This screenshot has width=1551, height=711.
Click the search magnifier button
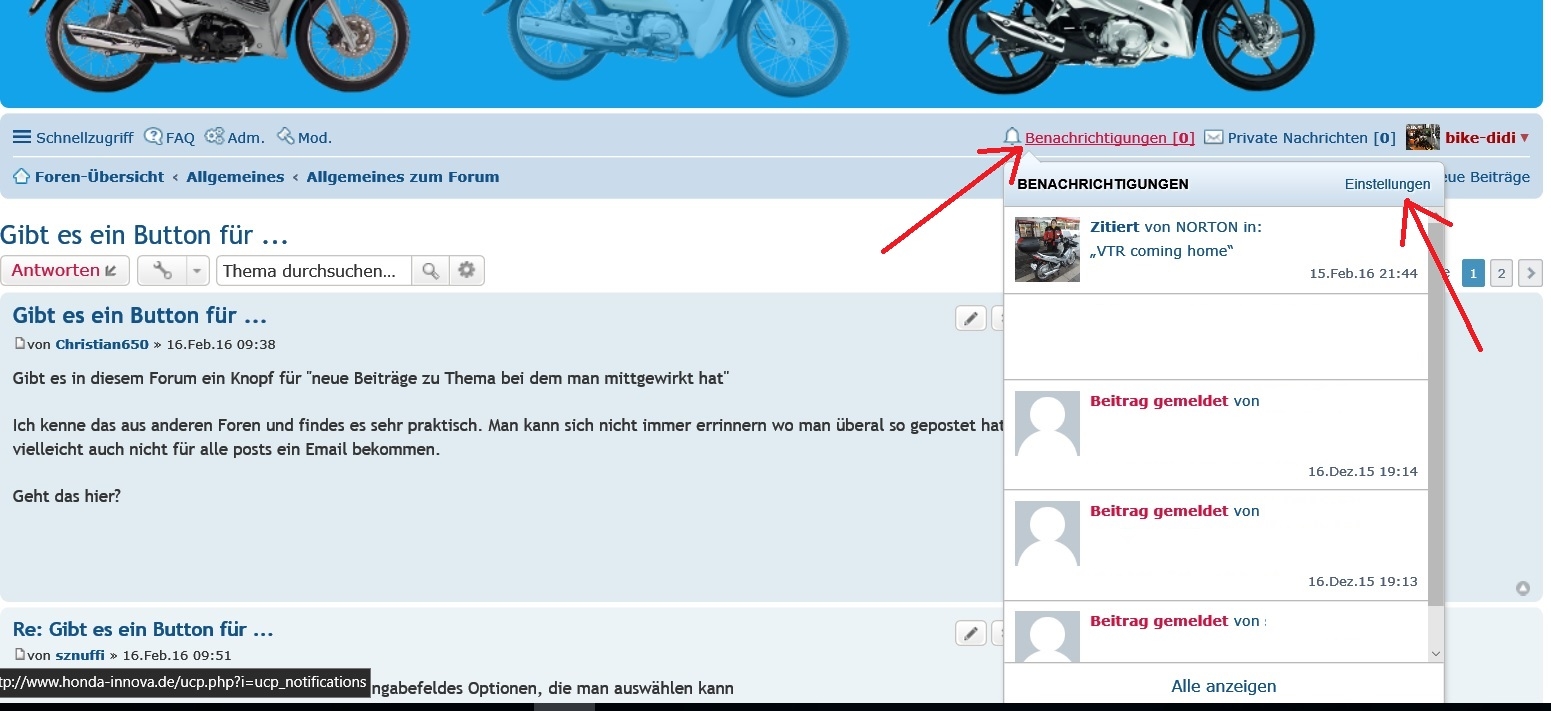(430, 270)
